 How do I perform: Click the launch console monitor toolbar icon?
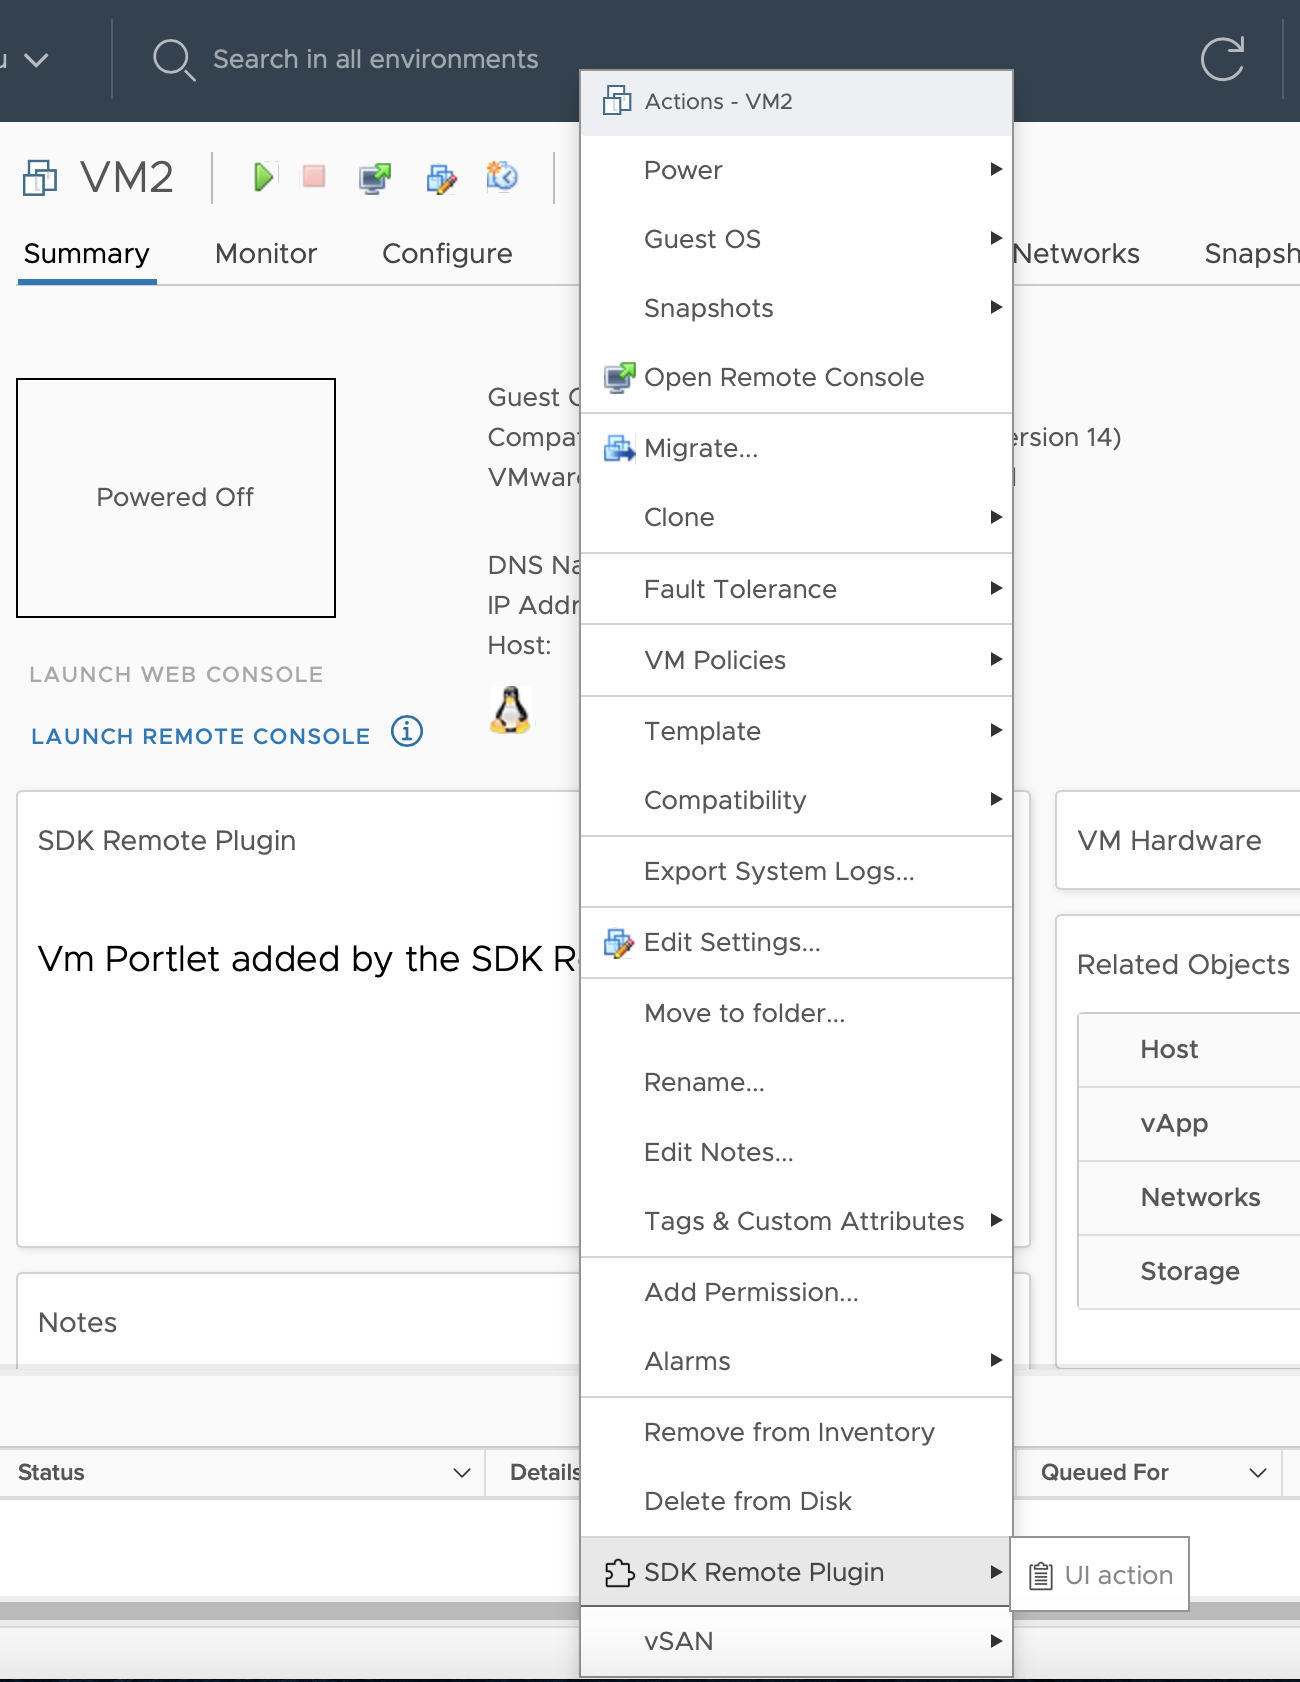click(x=375, y=178)
